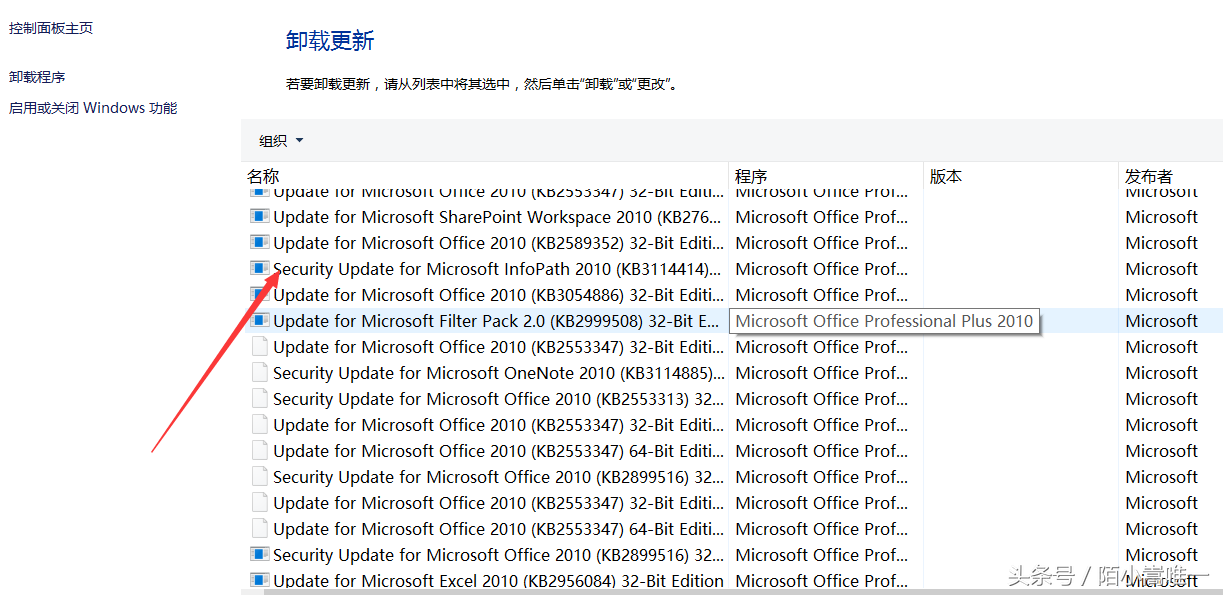The height and width of the screenshot is (595, 1223).
Task: Open the 组织 dropdown menu
Action: coord(281,141)
